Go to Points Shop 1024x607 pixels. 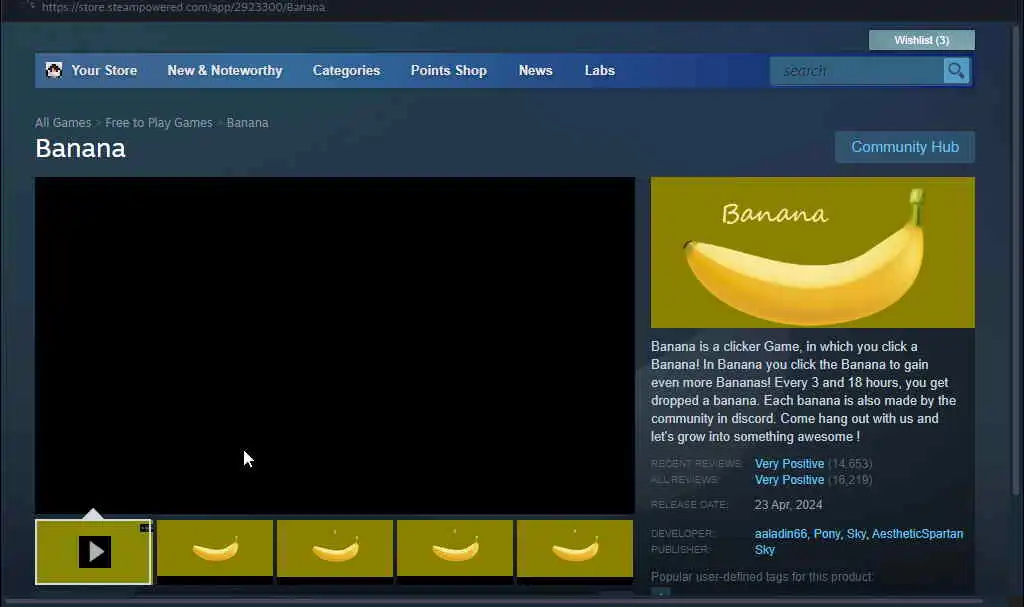click(449, 71)
